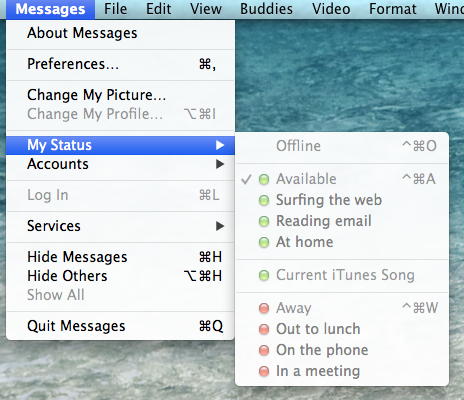Viewport: 464px width, 400px height.
Task: Choose Hide Others
Action: 120,276
